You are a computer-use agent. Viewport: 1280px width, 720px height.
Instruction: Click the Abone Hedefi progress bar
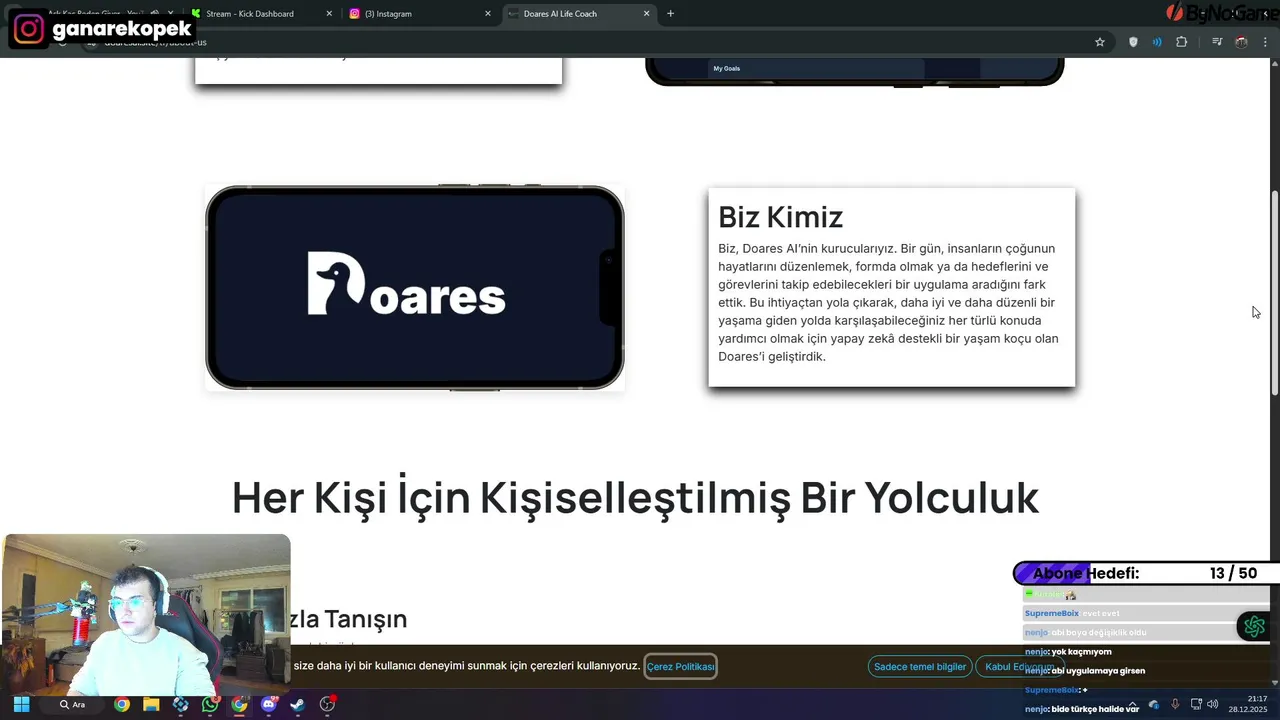[1146, 573]
